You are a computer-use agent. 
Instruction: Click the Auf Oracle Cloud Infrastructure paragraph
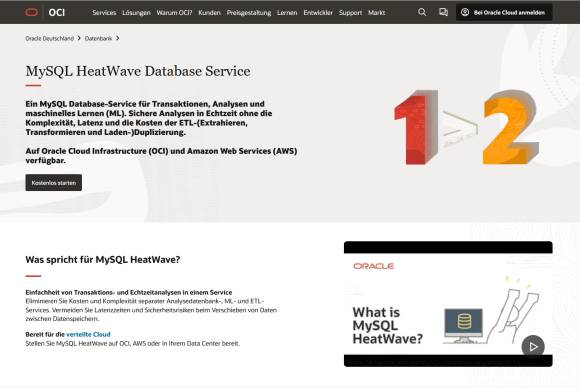click(x=161, y=155)
